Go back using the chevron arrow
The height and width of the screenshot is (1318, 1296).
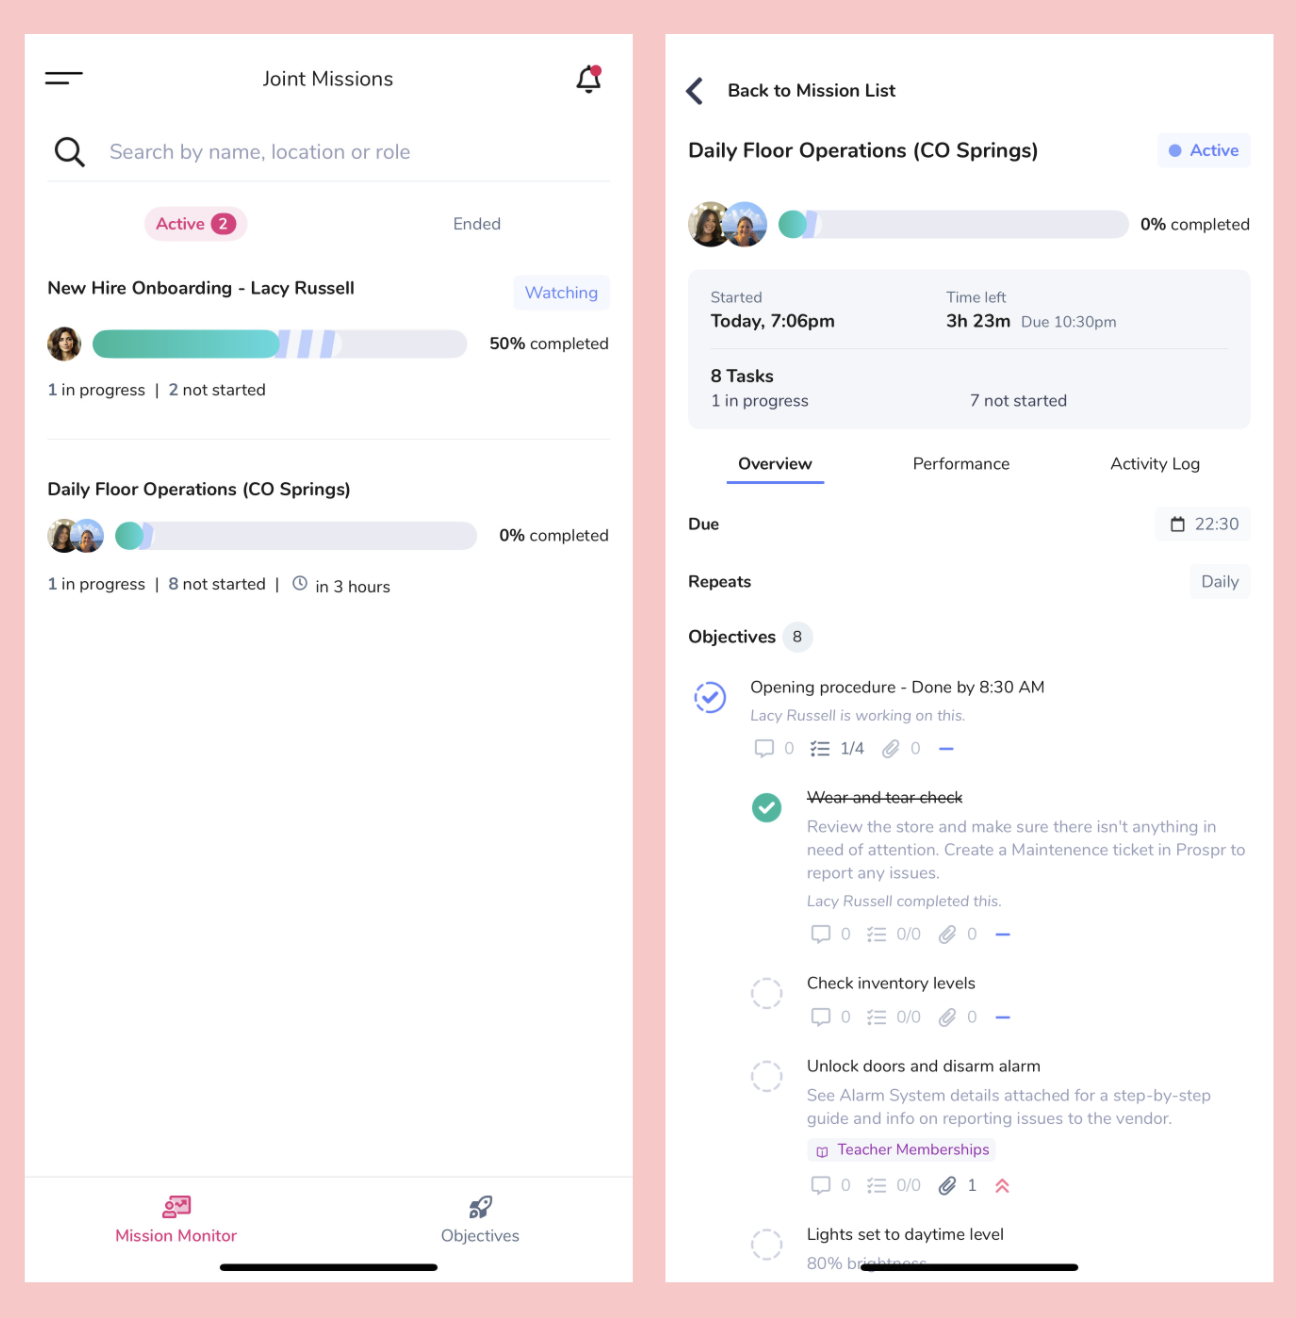pyautogui.click(x=695, y=91)
